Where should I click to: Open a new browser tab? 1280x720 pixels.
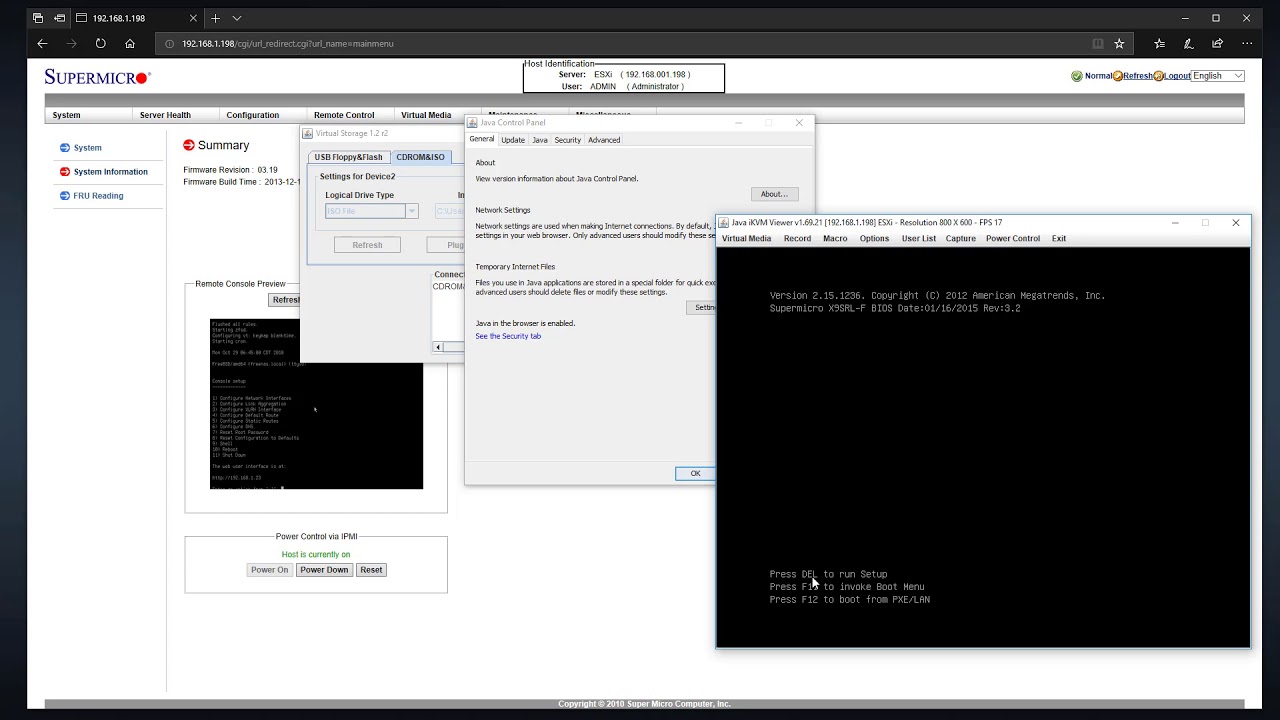point(215,18)
